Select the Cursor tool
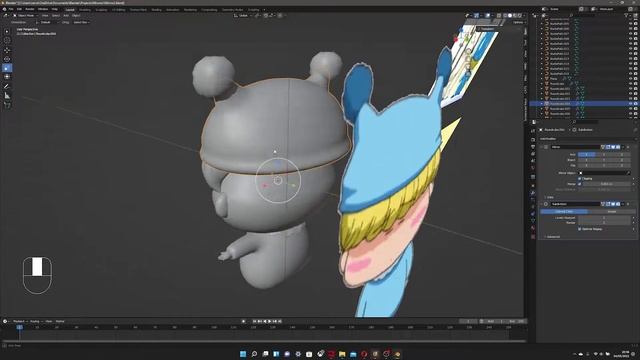The width and height of the screenshot is (640, 360). click(7, 40)
